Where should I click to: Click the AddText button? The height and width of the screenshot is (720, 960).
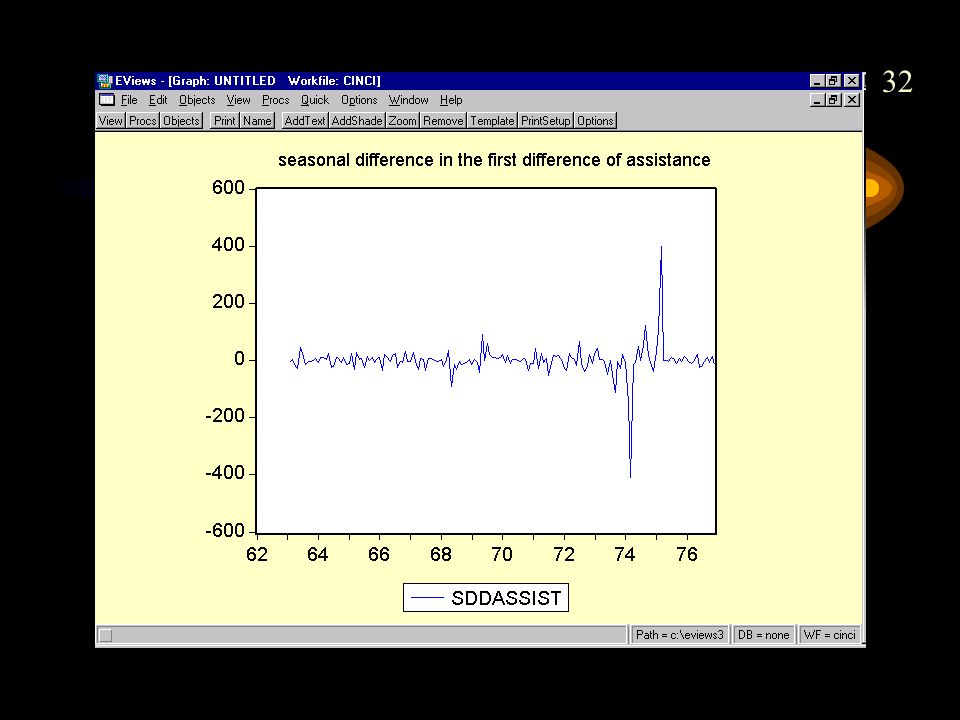pos(305,121)
